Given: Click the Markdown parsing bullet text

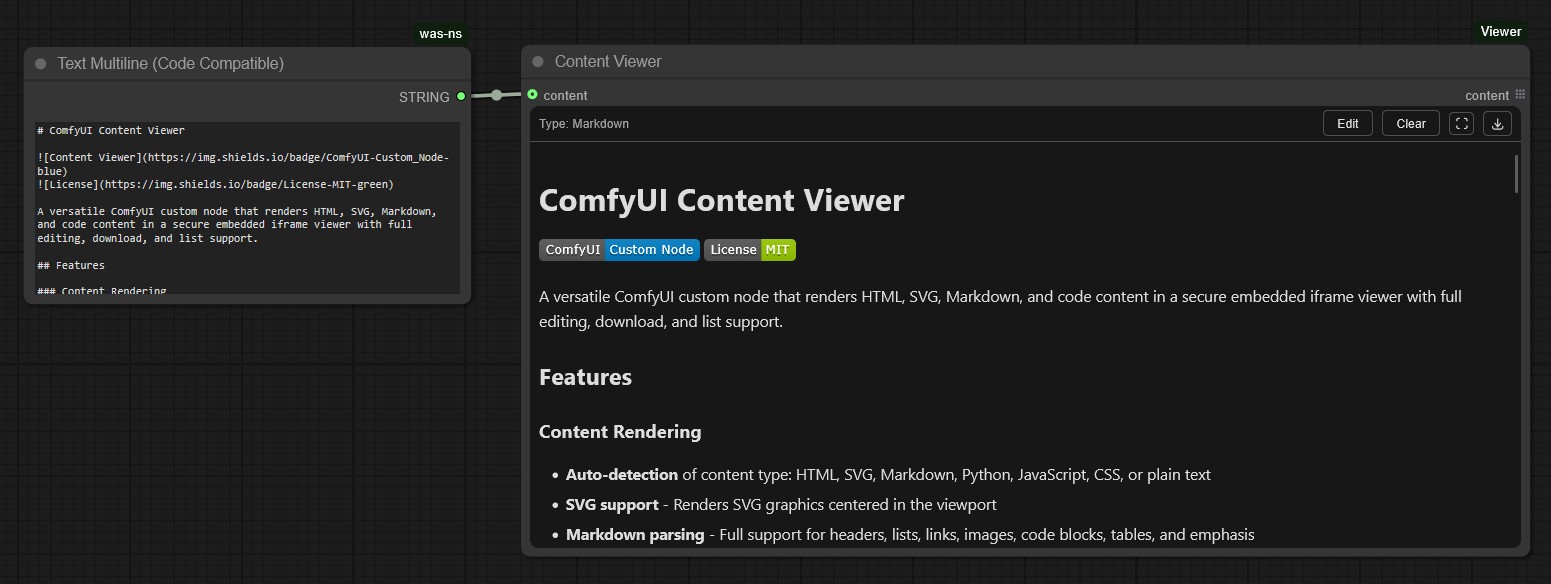Looking at the screenshot, I should [x=910, y=535].
